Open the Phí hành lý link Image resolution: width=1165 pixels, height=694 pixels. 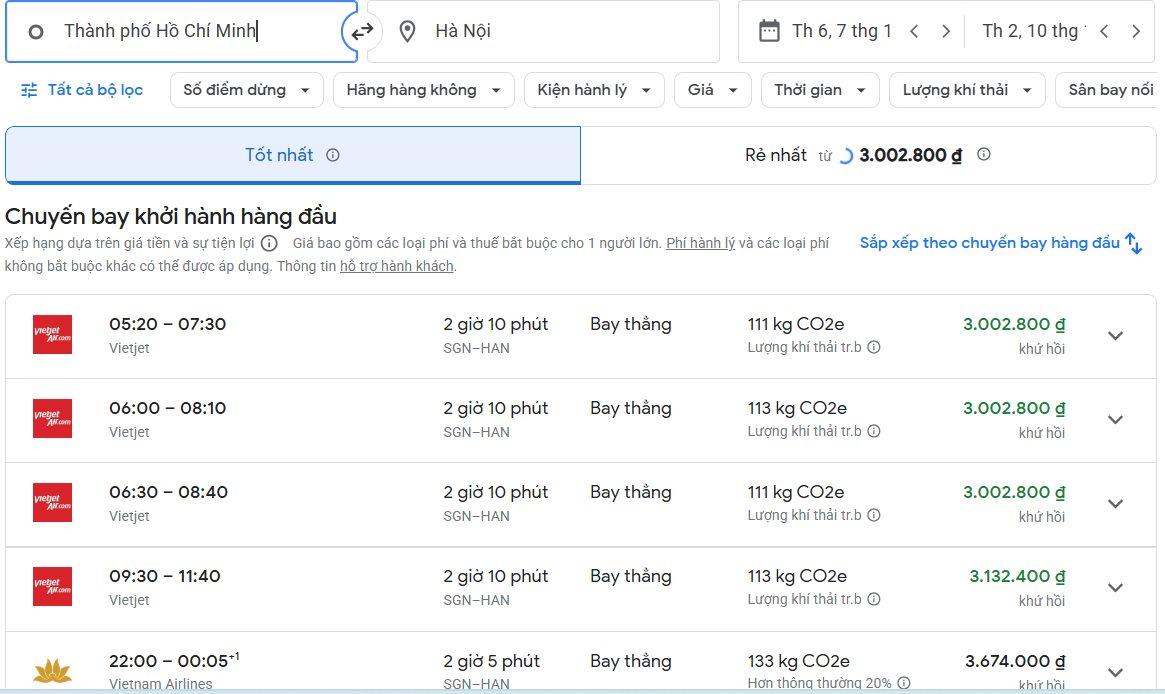point(701,243)
